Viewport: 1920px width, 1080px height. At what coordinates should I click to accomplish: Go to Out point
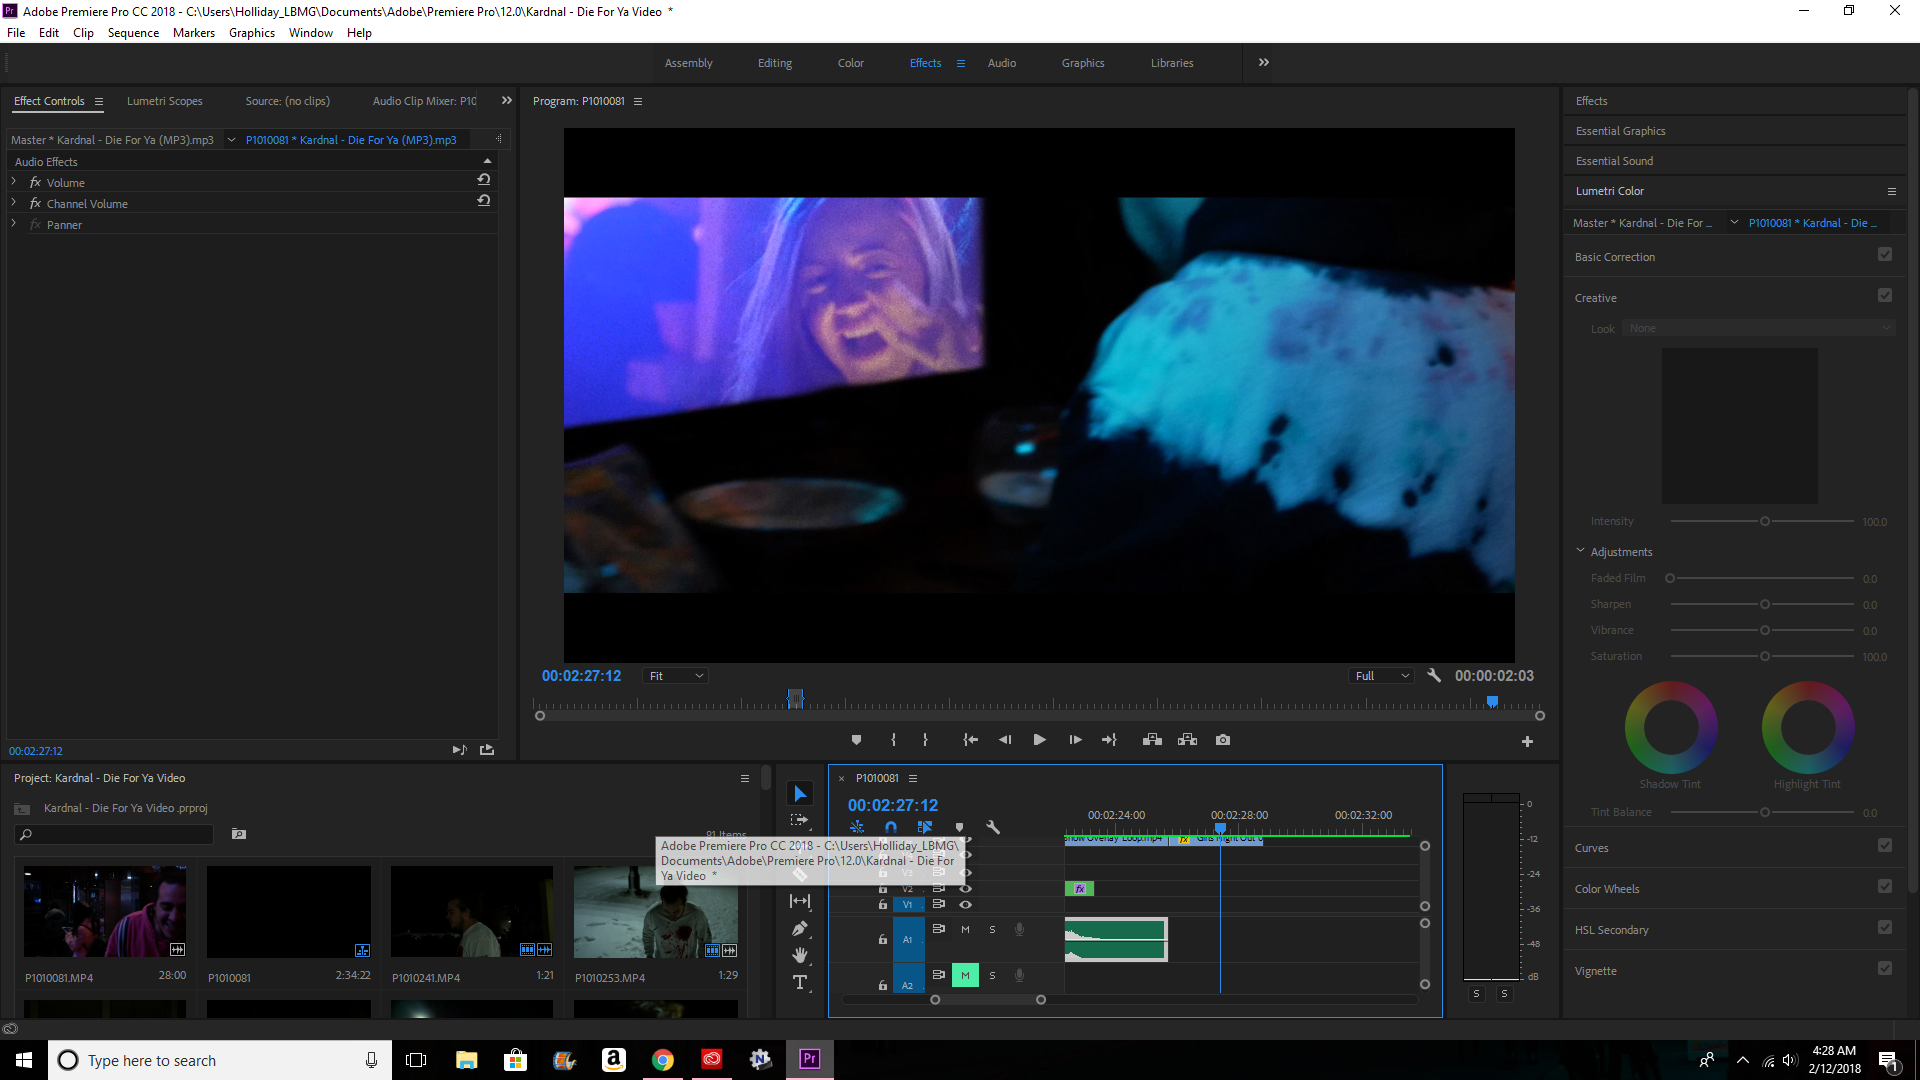(1109, 740)
